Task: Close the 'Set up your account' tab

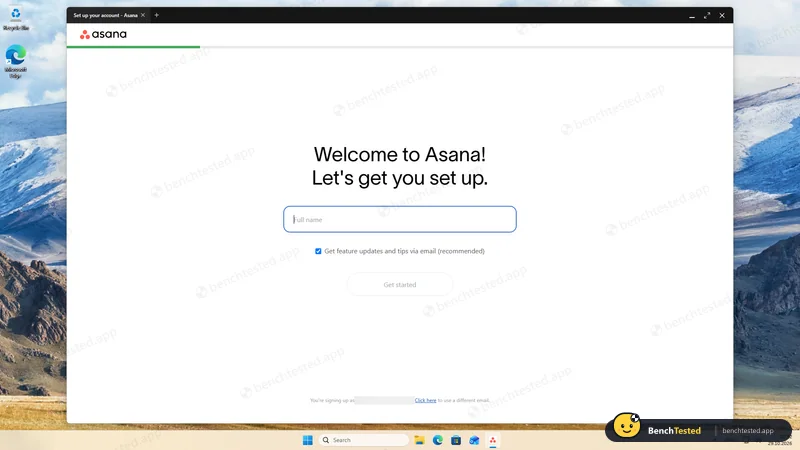Action: tap(143, 15)
